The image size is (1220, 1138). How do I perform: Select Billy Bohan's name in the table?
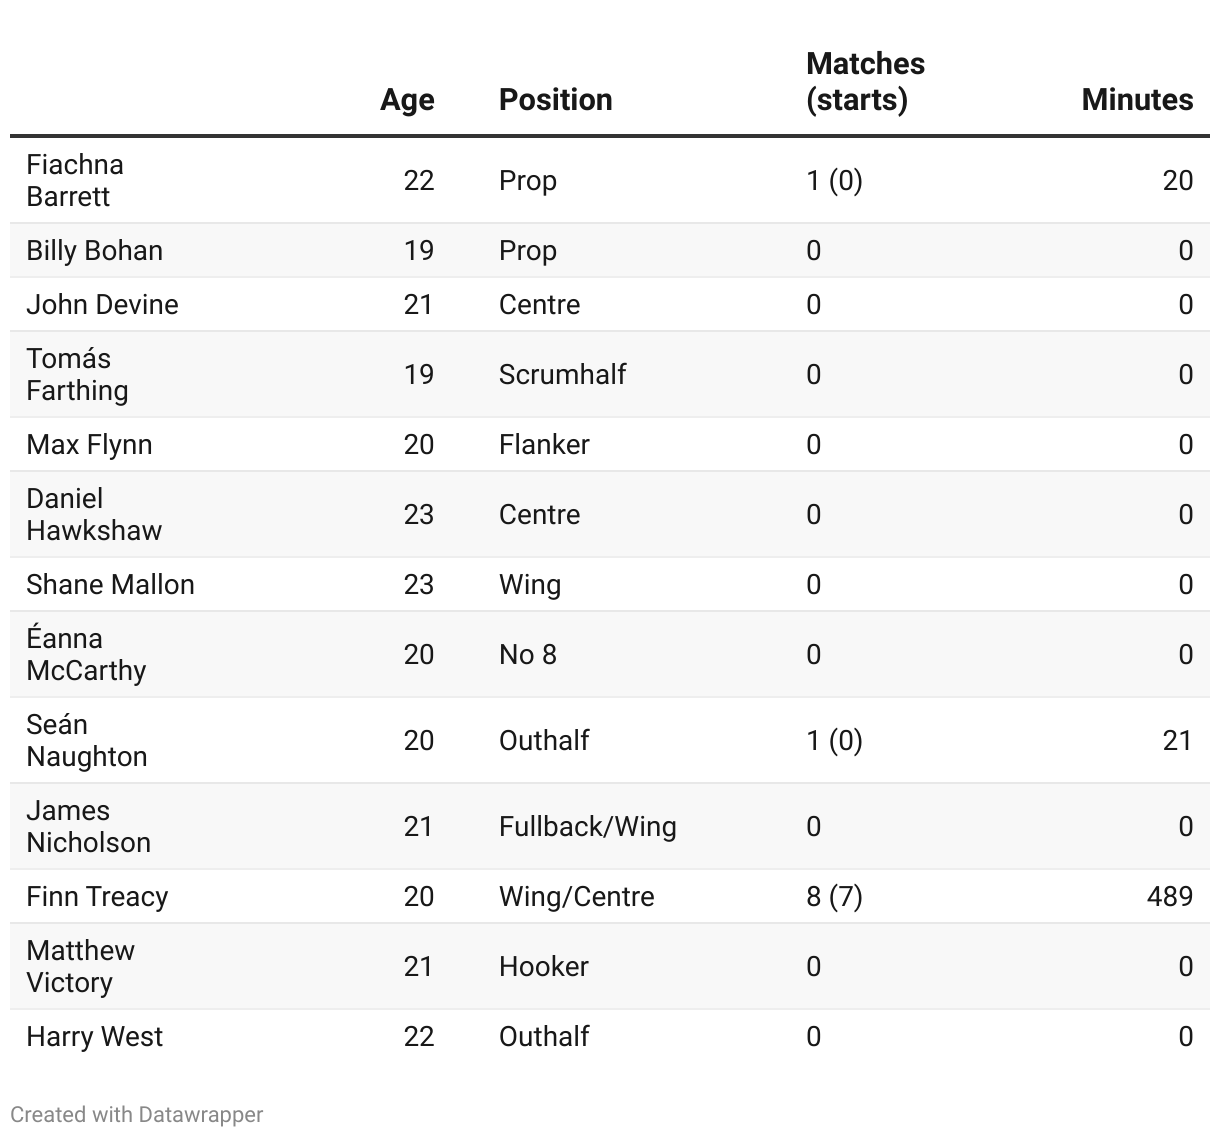94,250
